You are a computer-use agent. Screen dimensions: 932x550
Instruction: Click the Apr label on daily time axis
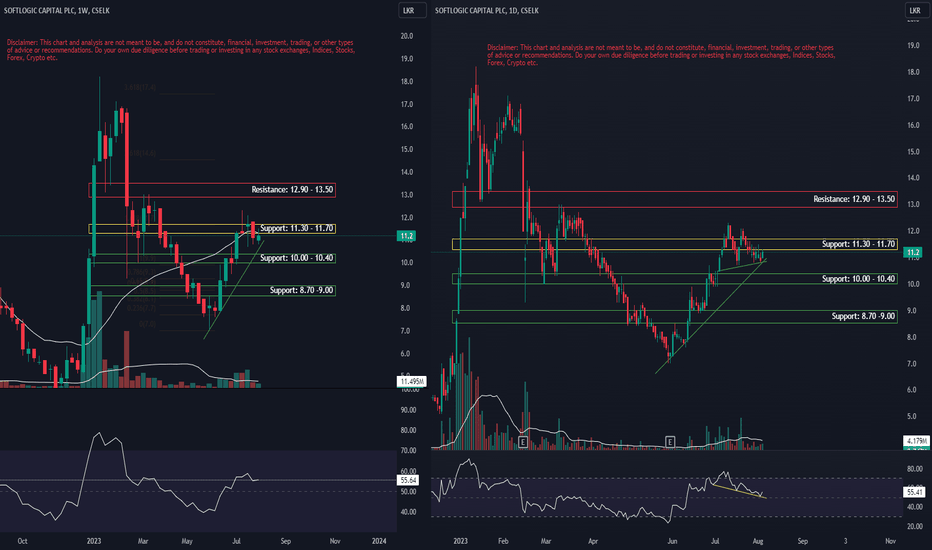(593, 541)
